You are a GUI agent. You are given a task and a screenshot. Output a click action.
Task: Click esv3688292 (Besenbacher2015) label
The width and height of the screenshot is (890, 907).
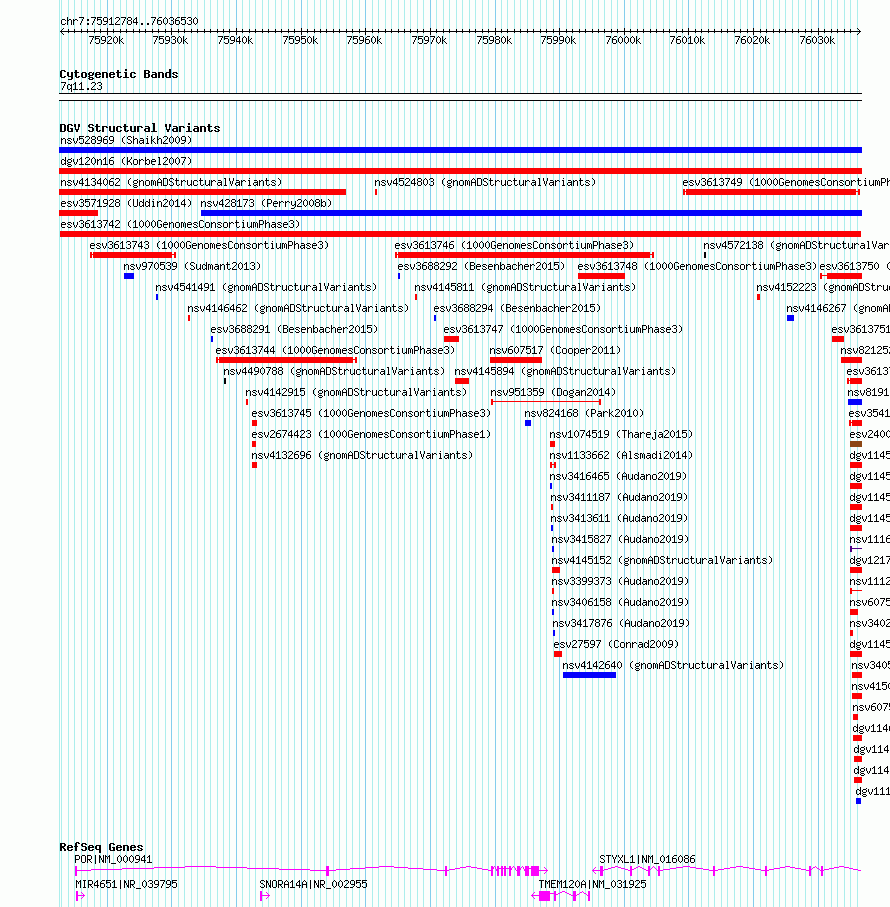pos(481,266)
